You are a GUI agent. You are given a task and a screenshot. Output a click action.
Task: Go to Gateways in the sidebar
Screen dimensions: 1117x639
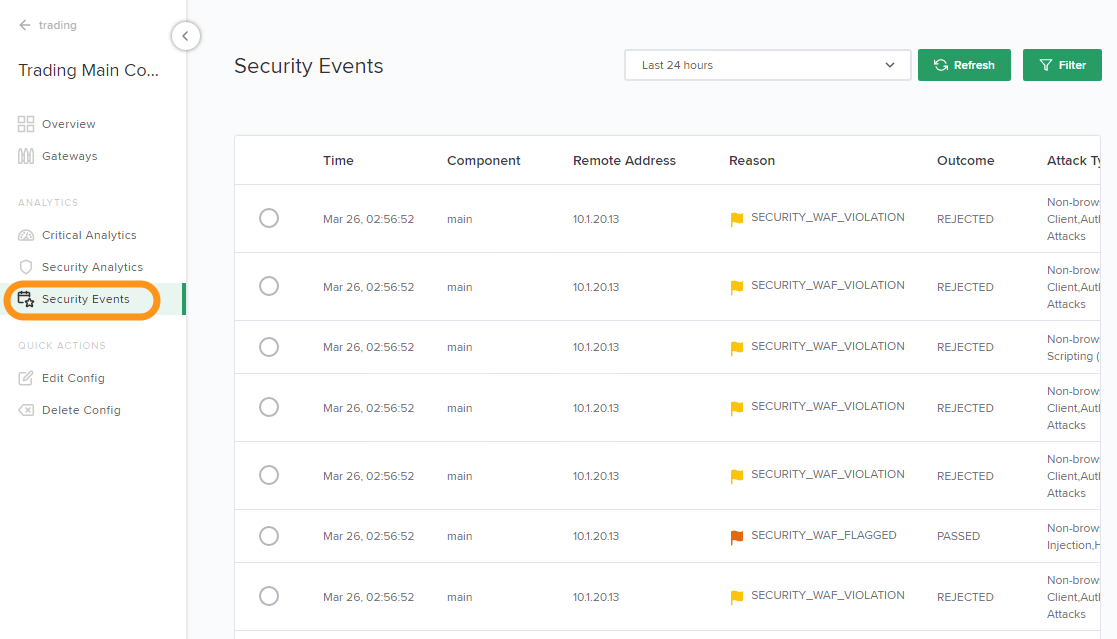(x=69, y=156)
